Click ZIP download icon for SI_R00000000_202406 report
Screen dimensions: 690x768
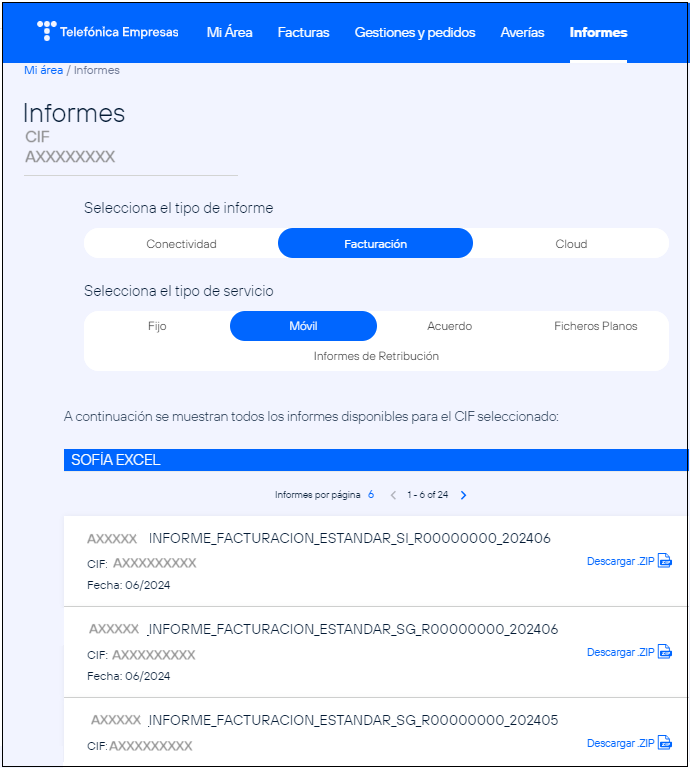tap(665, 561)
